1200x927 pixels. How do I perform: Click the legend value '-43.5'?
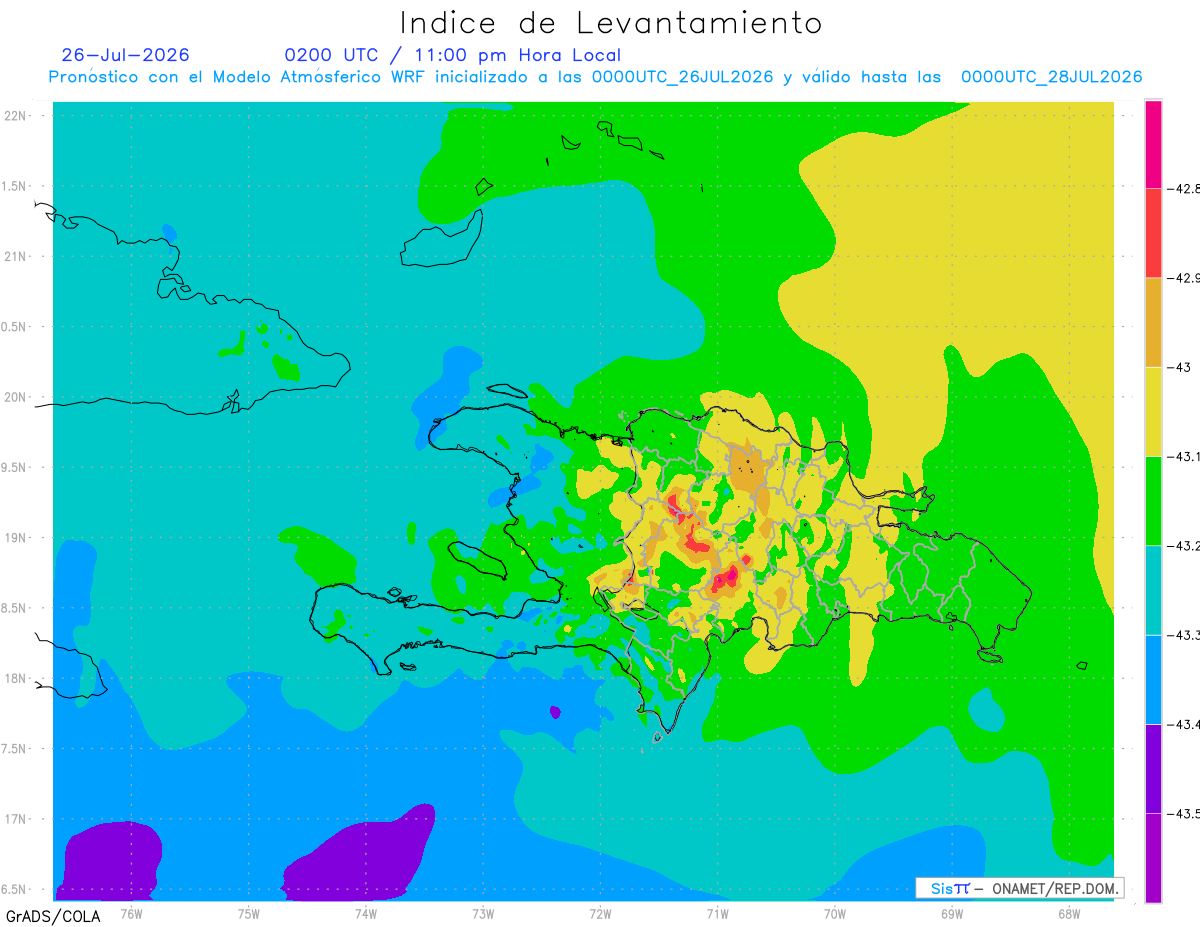coord(1184,814)
